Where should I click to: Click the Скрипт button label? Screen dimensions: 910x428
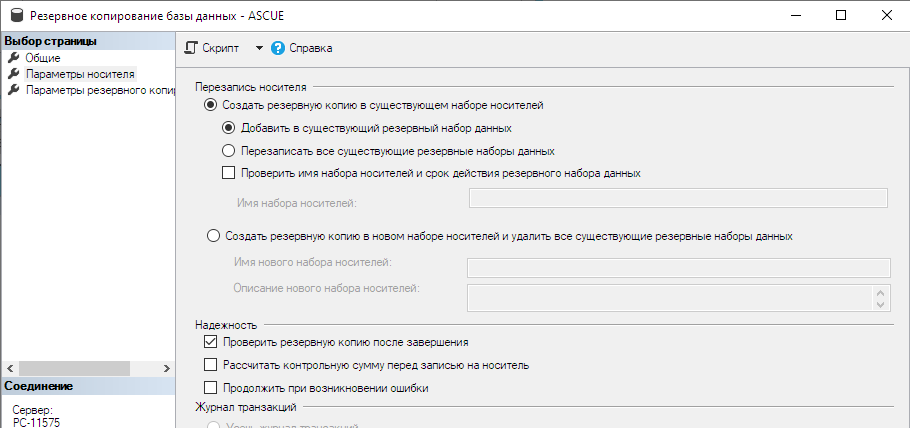click(221, 48)
